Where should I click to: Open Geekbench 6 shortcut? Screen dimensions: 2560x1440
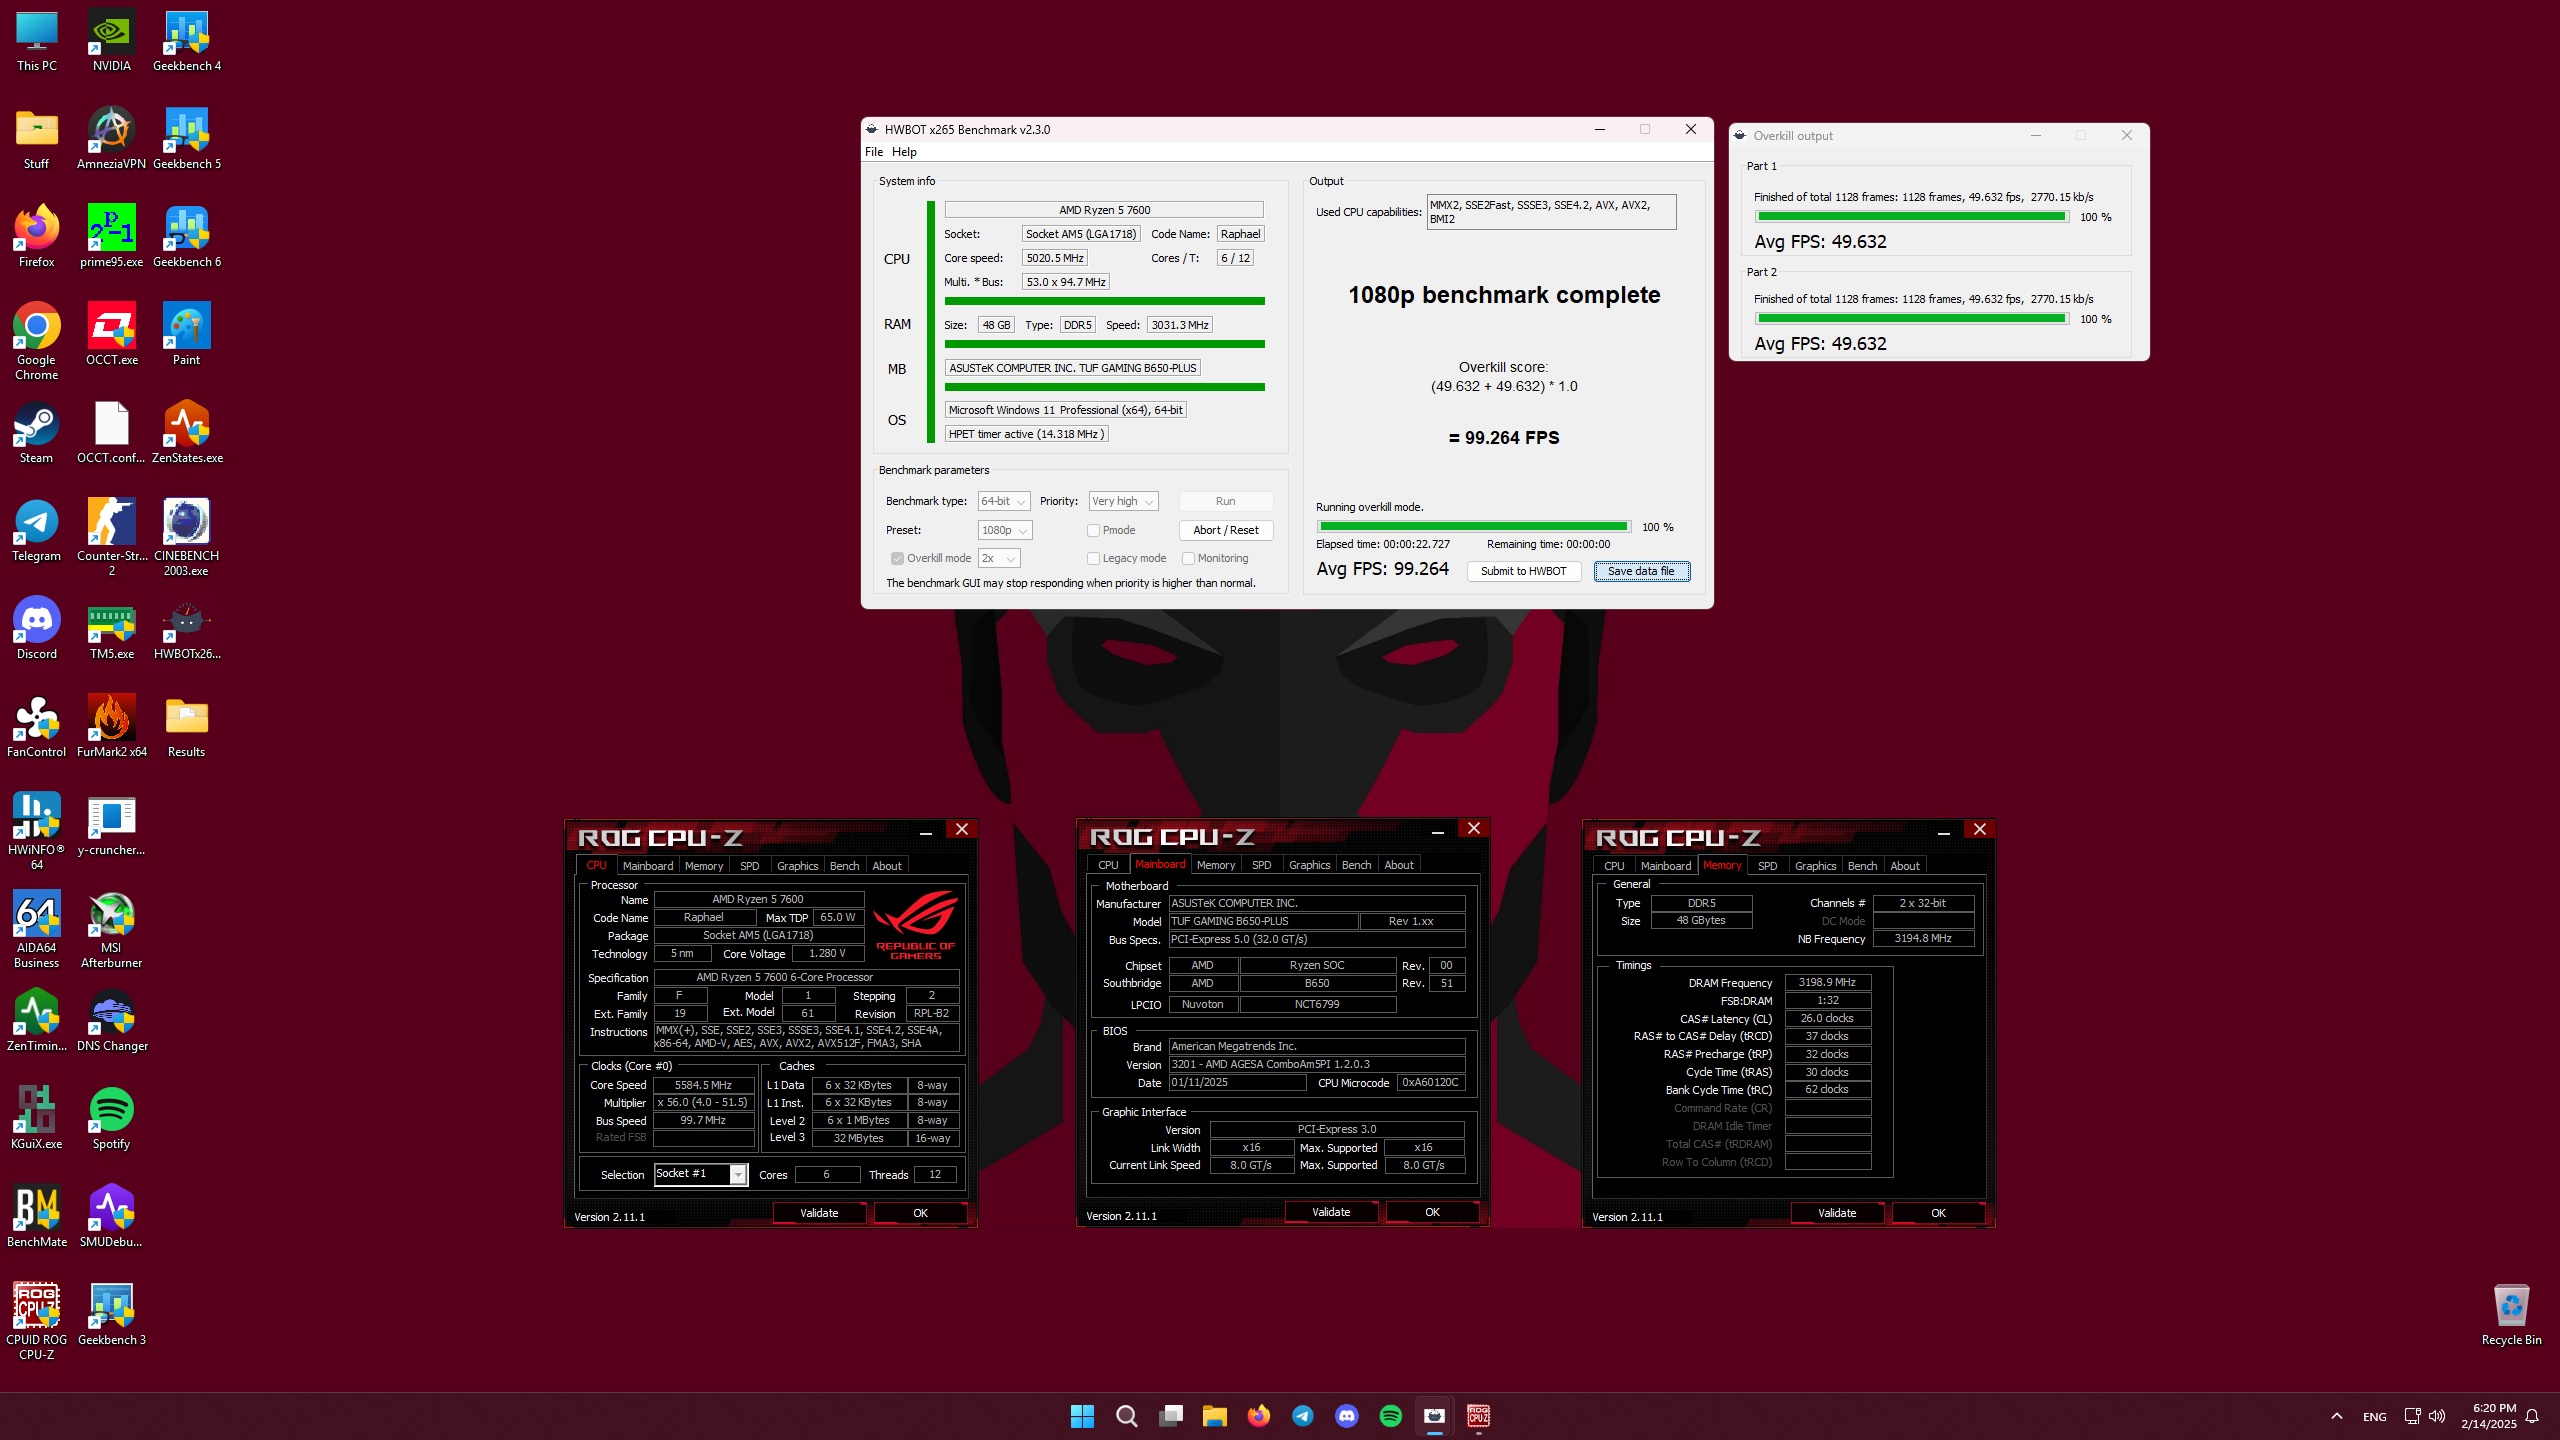187,236
